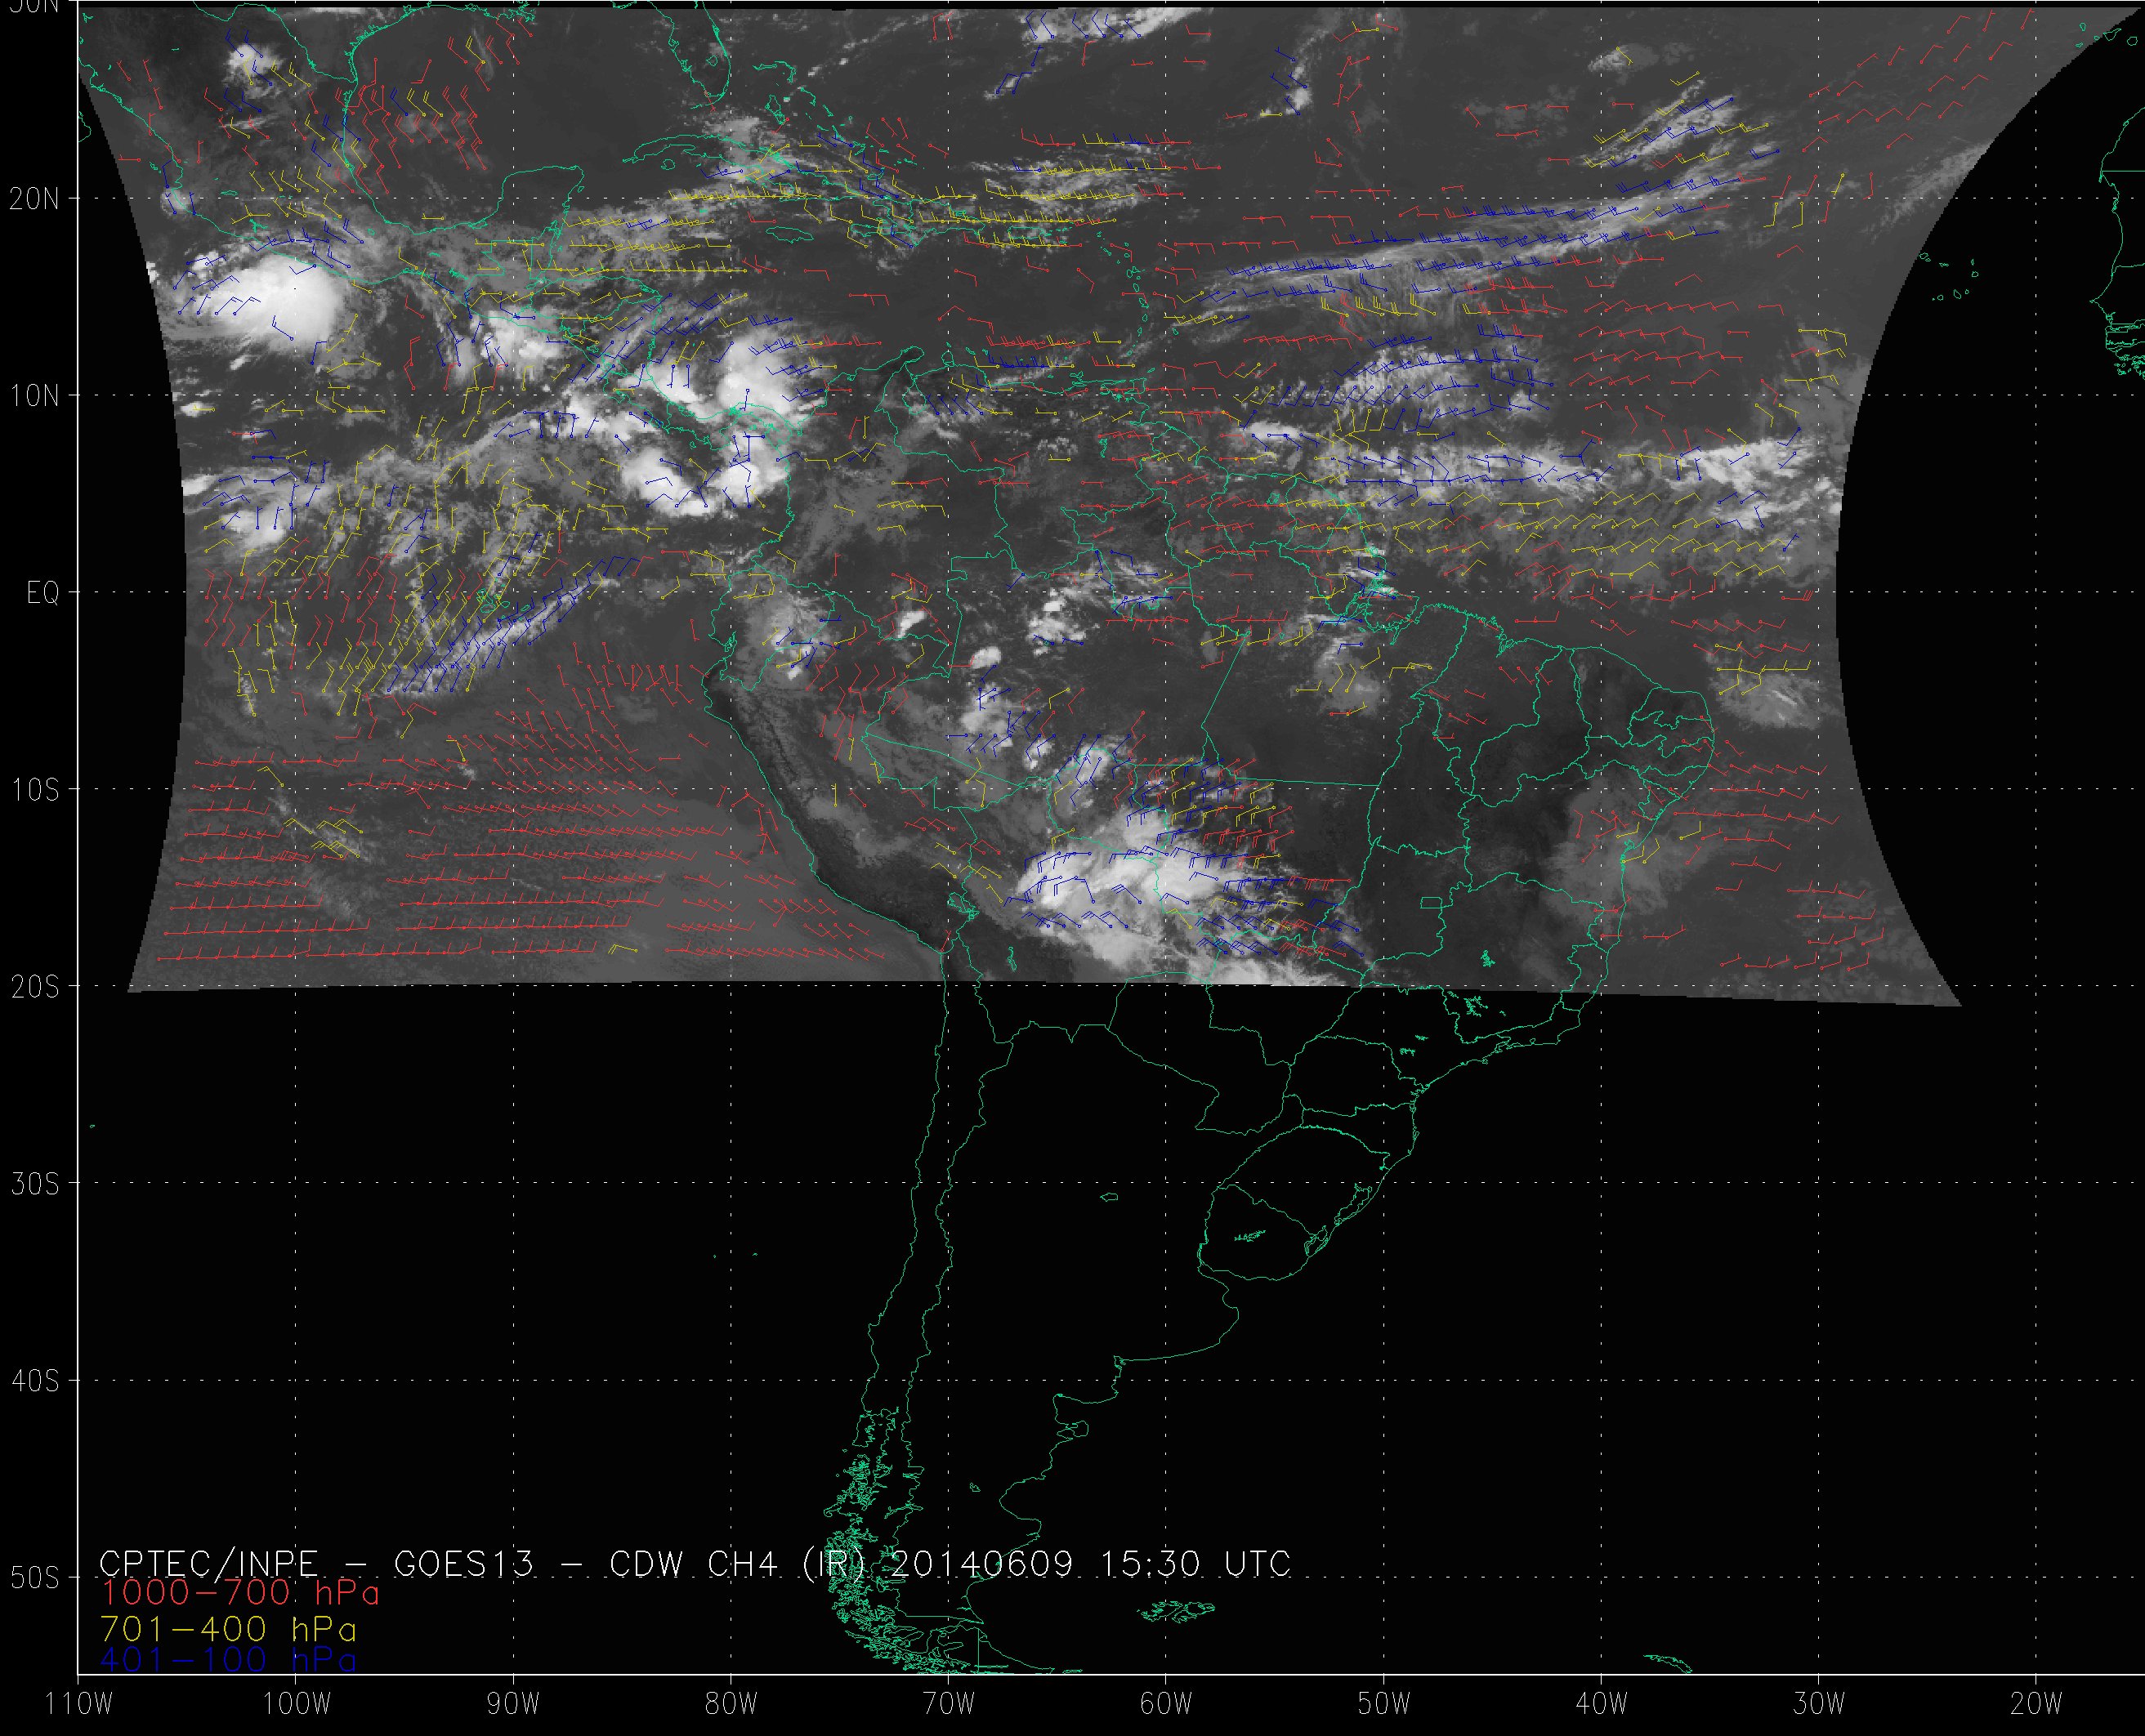Click the GOES13 satellite name in the caption
The width and height of the screenshot is (2145, 1736).
point(464,1563)
